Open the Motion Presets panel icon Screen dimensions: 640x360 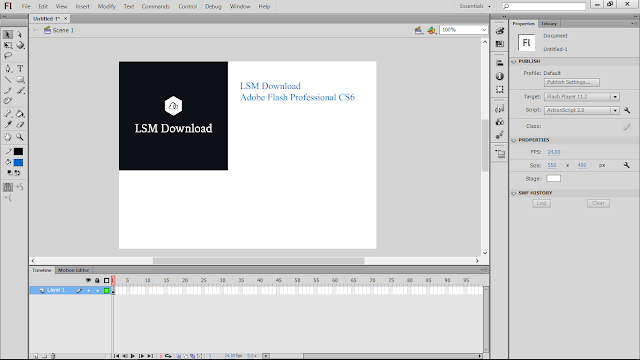pyautogui.click(x=500, y=135)
